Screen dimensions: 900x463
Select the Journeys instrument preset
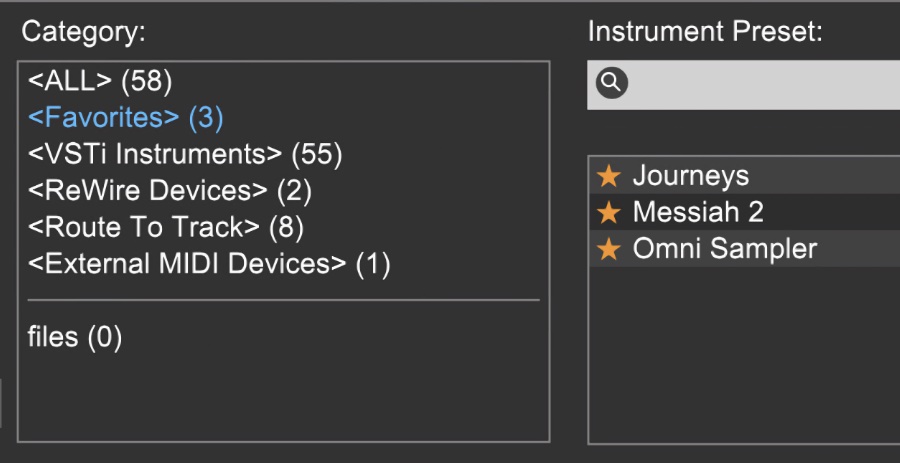(x=744, y=175)
